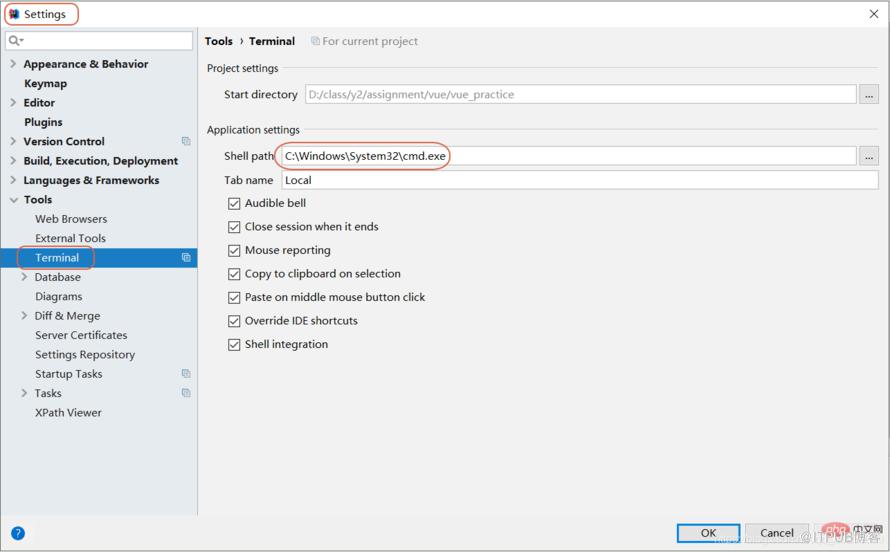Expand the Tasks subsection arrow
This screenshot has width=890, height=552.
click(24, 393)
